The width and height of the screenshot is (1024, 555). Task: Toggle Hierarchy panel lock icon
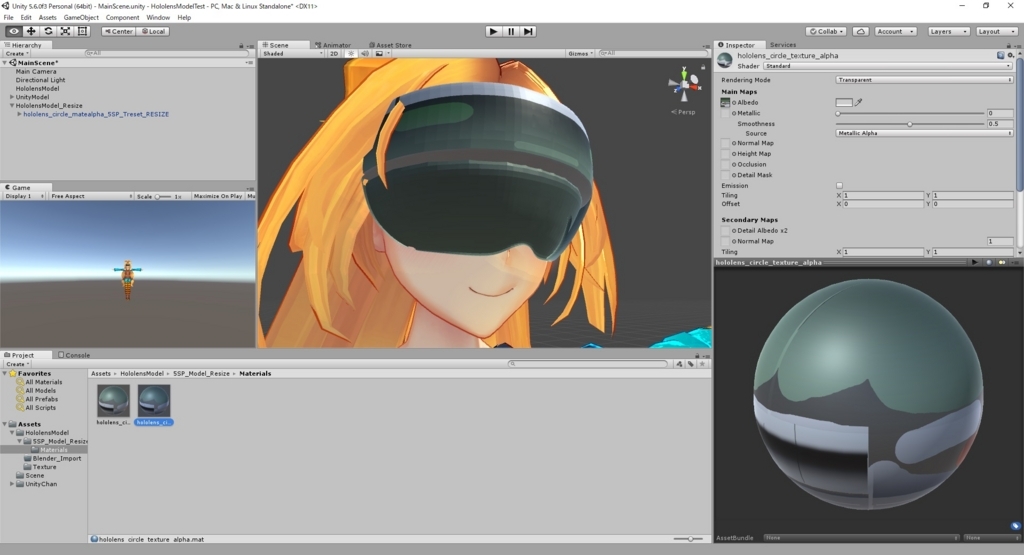(241, 45)
